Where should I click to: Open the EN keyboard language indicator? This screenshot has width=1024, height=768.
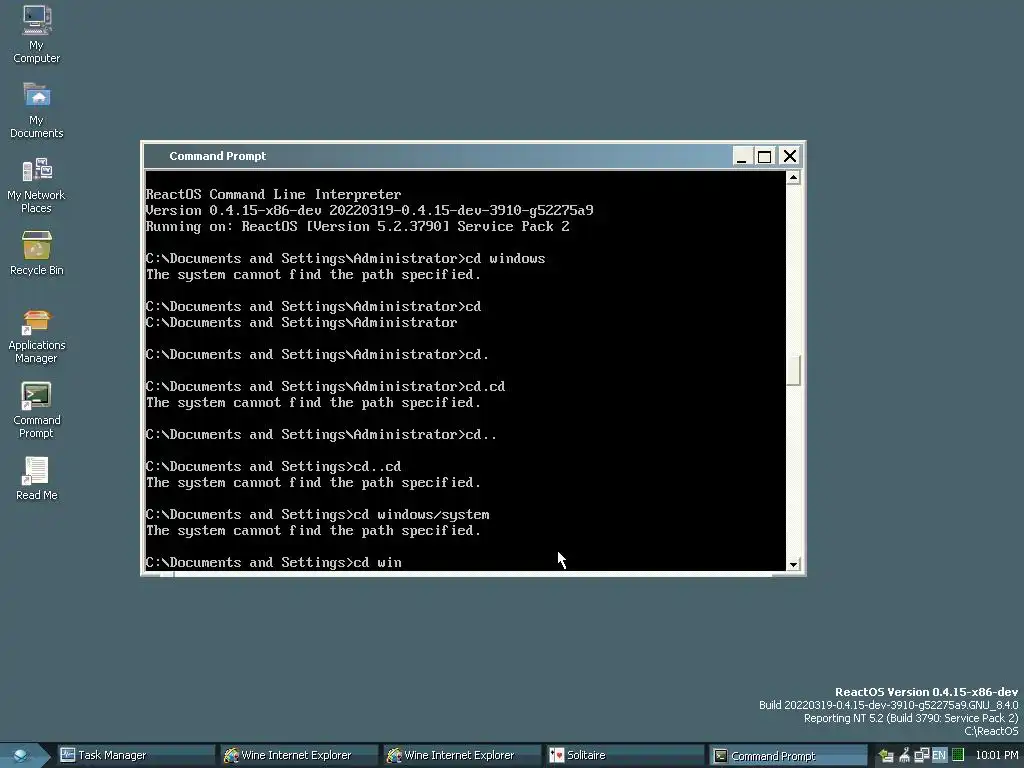click(x=939, y=756)
